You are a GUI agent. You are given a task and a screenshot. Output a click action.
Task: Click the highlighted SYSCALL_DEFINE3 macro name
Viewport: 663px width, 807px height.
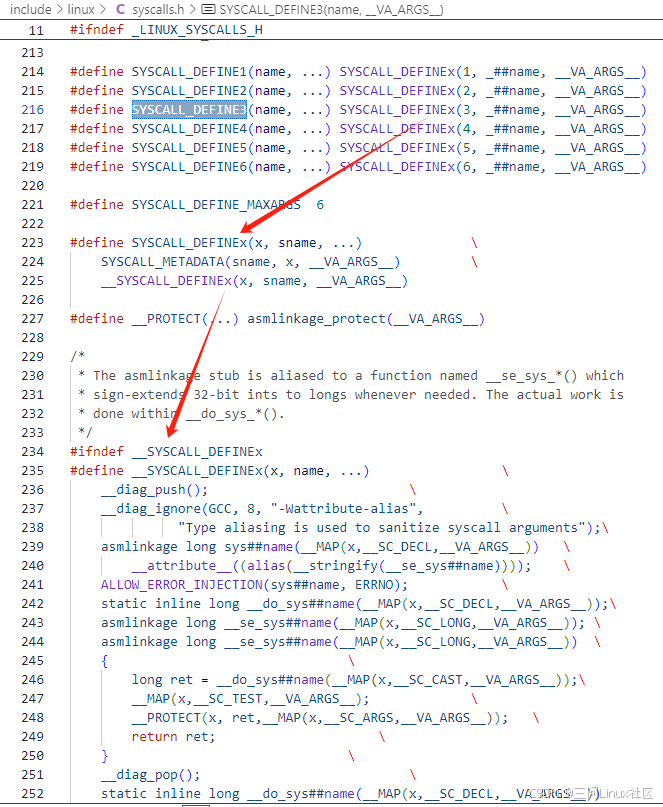click(189, 110)
